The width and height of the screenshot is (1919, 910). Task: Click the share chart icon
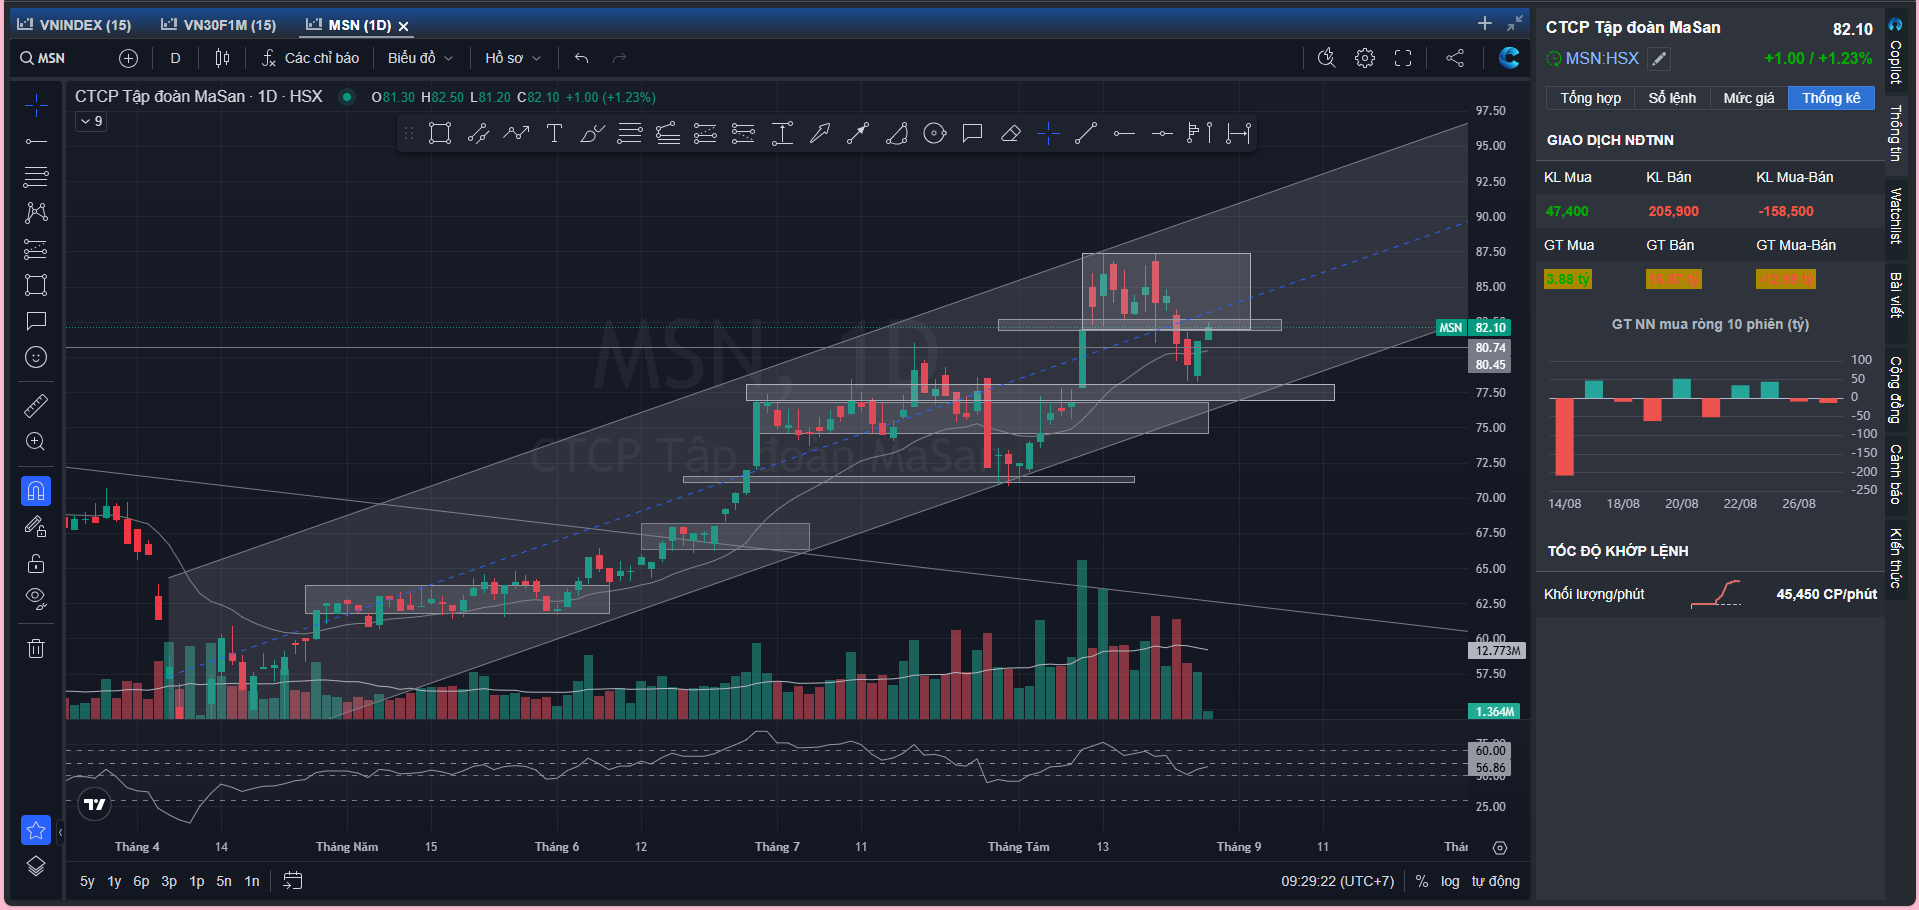1455,58
